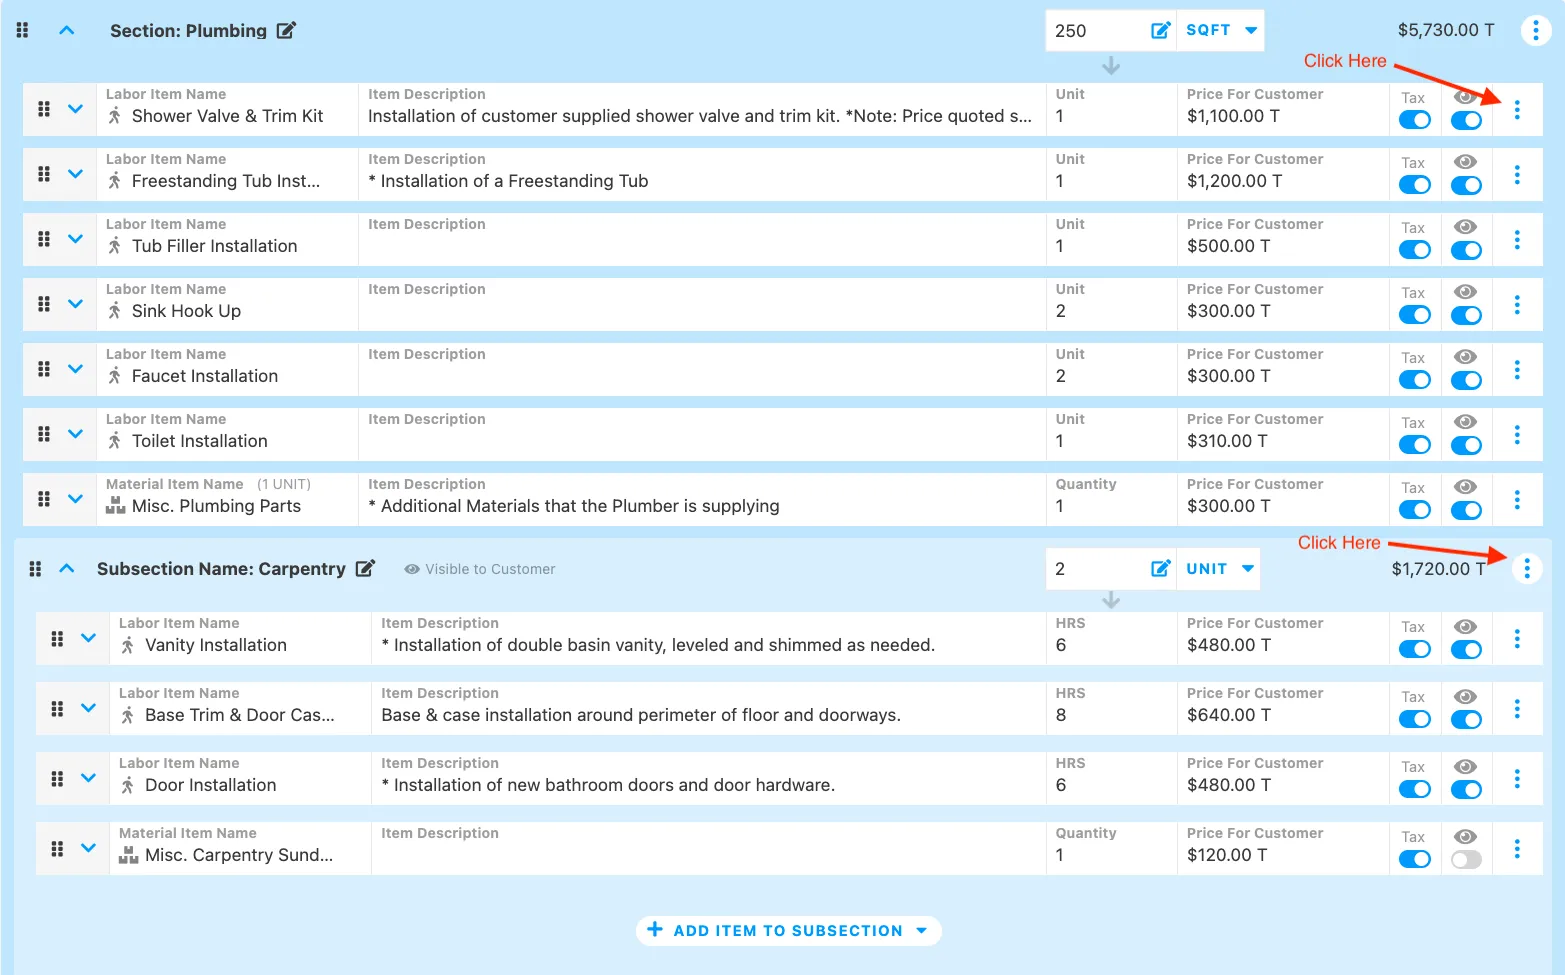1565x975 pixels.
Task: Enable visibility toggle for Misc. Carpentry Sundries
Action: click(x=1466, y=859)
